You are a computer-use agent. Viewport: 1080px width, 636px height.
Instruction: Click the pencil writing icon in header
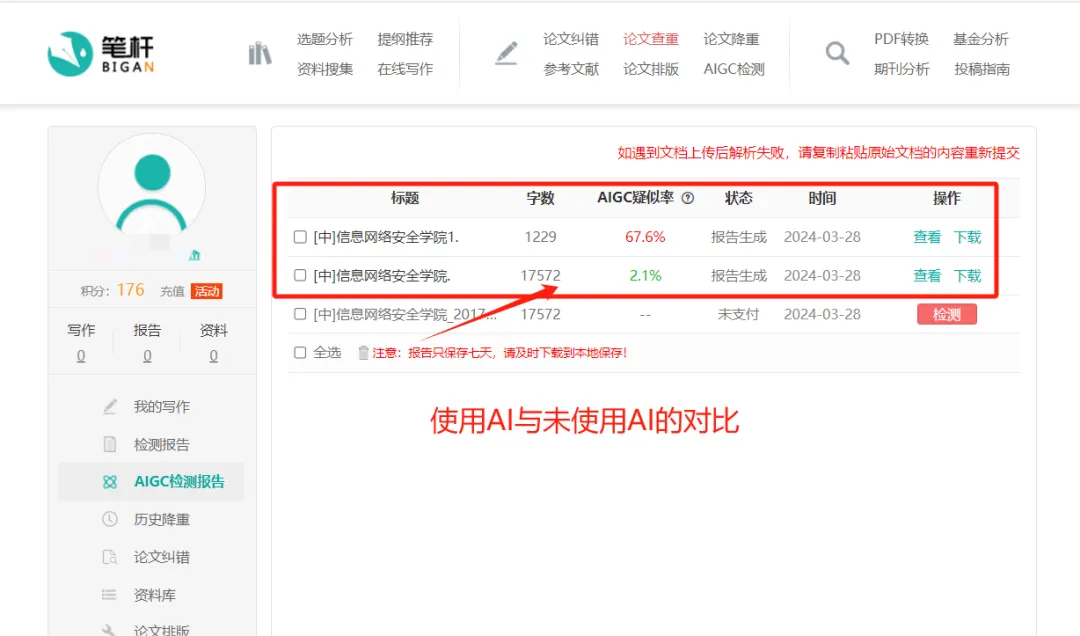pyautogui.click(x=507, y=53)
